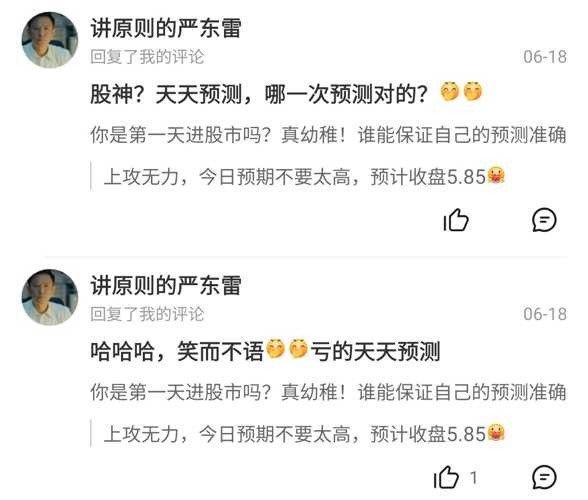Open the original post 上攻无力 in first reply
The image size is (588, 500).
(304, 177)
